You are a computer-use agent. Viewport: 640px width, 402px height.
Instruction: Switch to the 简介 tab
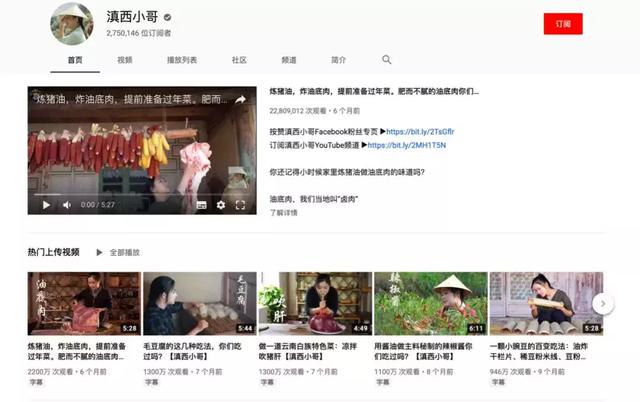coord(338,60)
